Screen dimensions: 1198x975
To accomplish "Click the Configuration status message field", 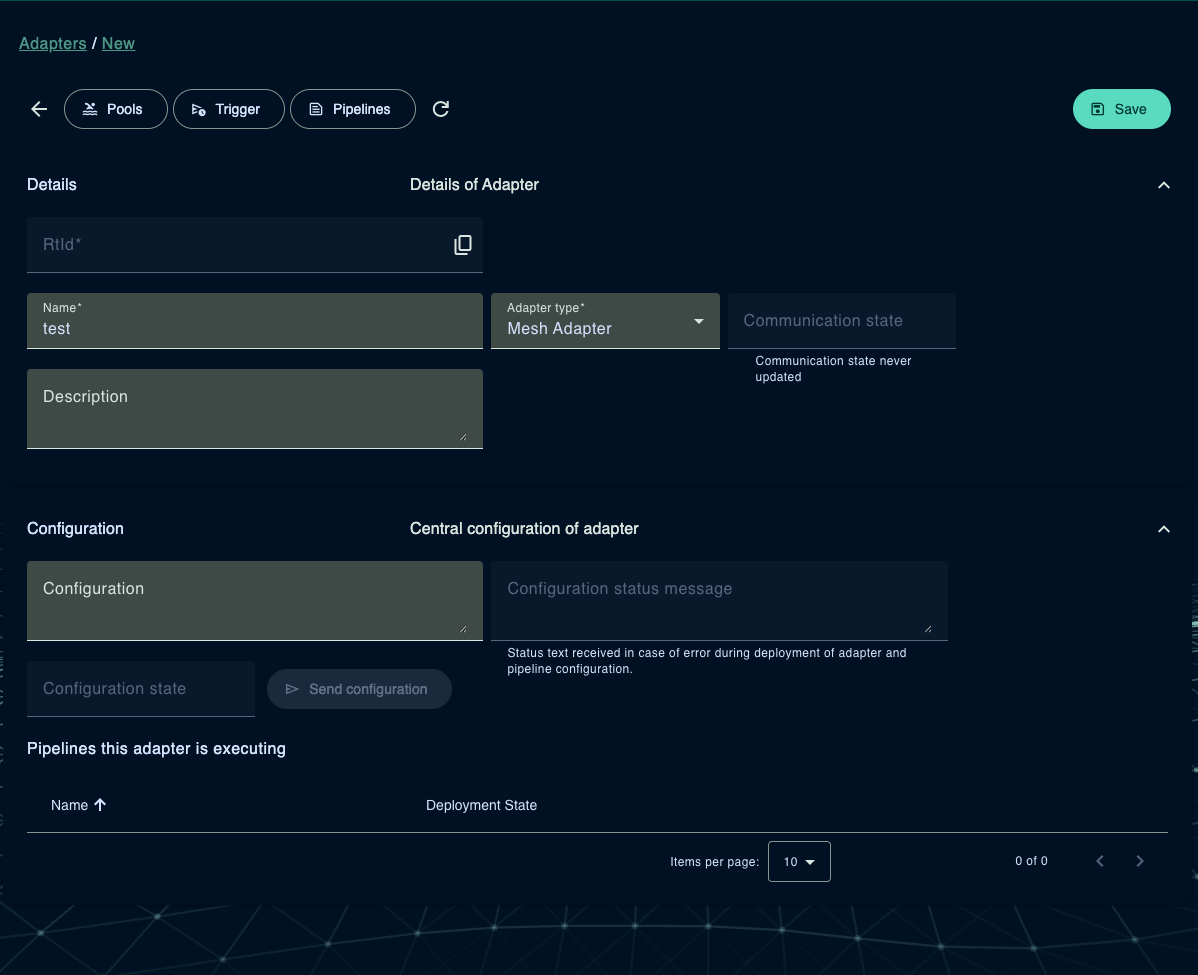I will [x=719, y=601].
